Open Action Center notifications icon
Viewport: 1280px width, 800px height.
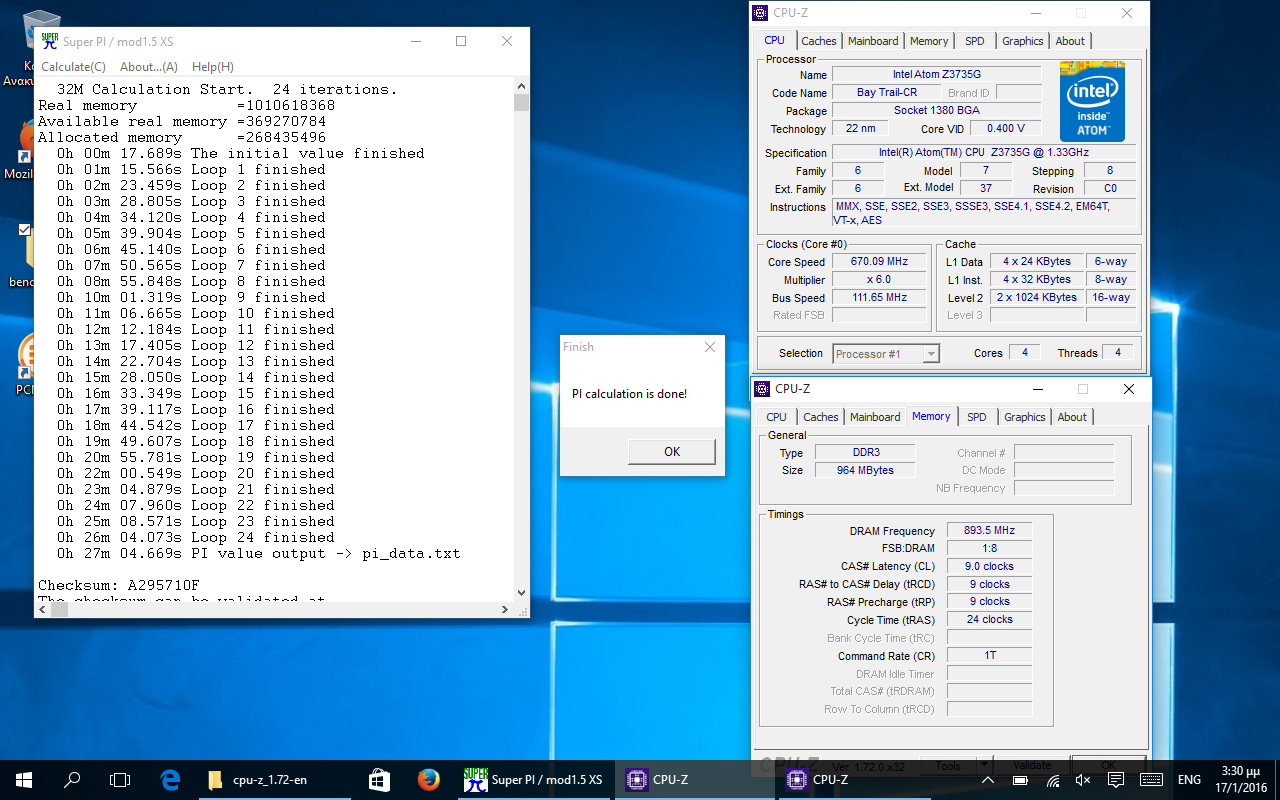tap(1116, 780)
